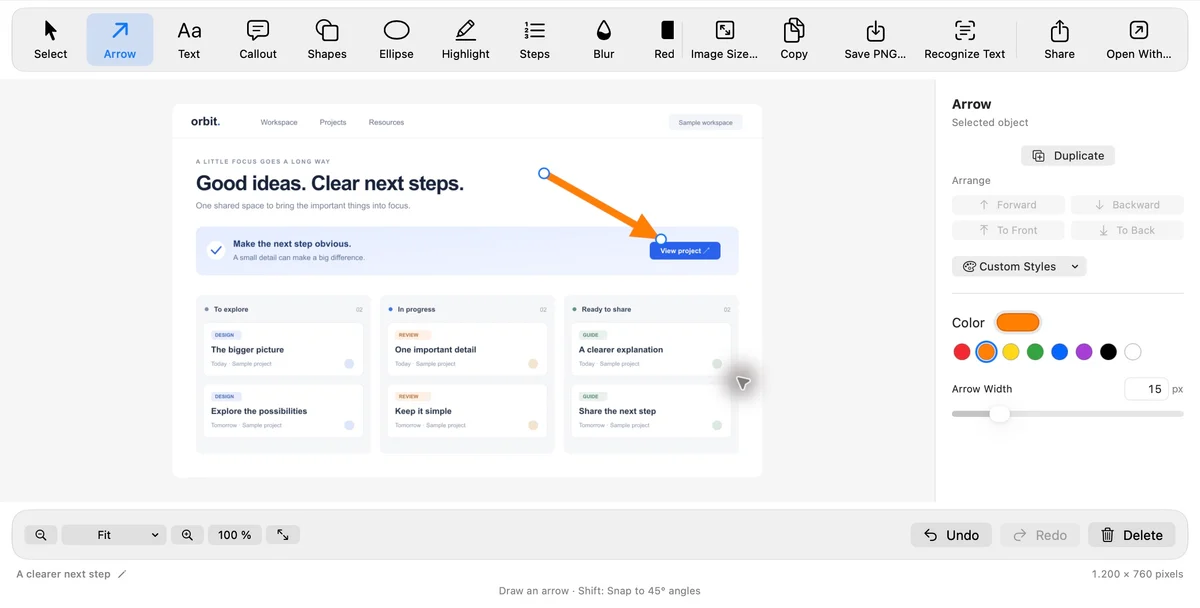This screenshot has height=608, width=1200.
Task: Choose the Select tool
Action: [x=50, y=40]
